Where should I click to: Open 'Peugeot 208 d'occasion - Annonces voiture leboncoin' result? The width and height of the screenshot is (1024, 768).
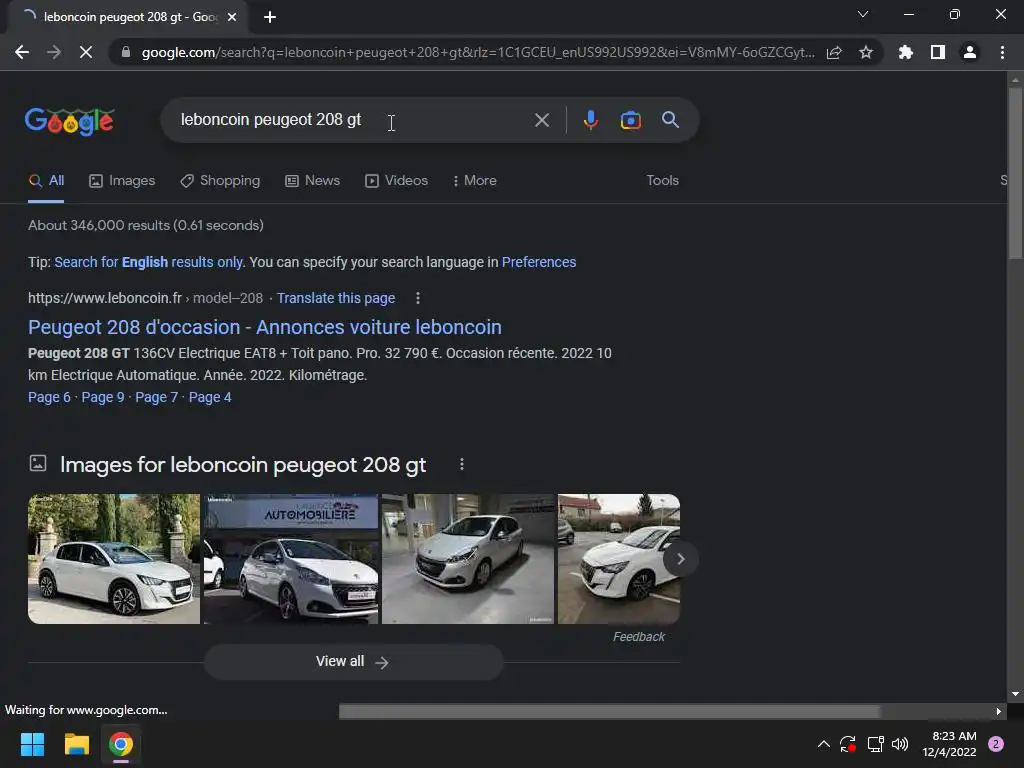[x=264, y=327]
